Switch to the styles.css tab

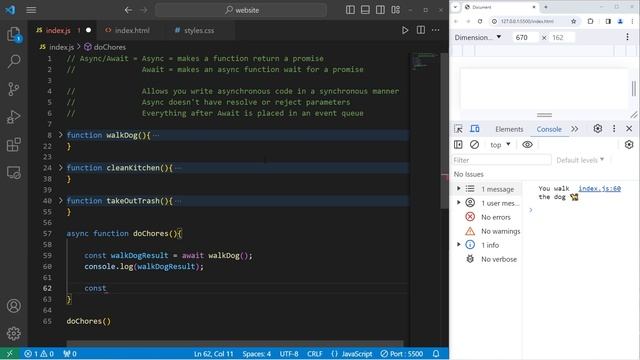199,30
